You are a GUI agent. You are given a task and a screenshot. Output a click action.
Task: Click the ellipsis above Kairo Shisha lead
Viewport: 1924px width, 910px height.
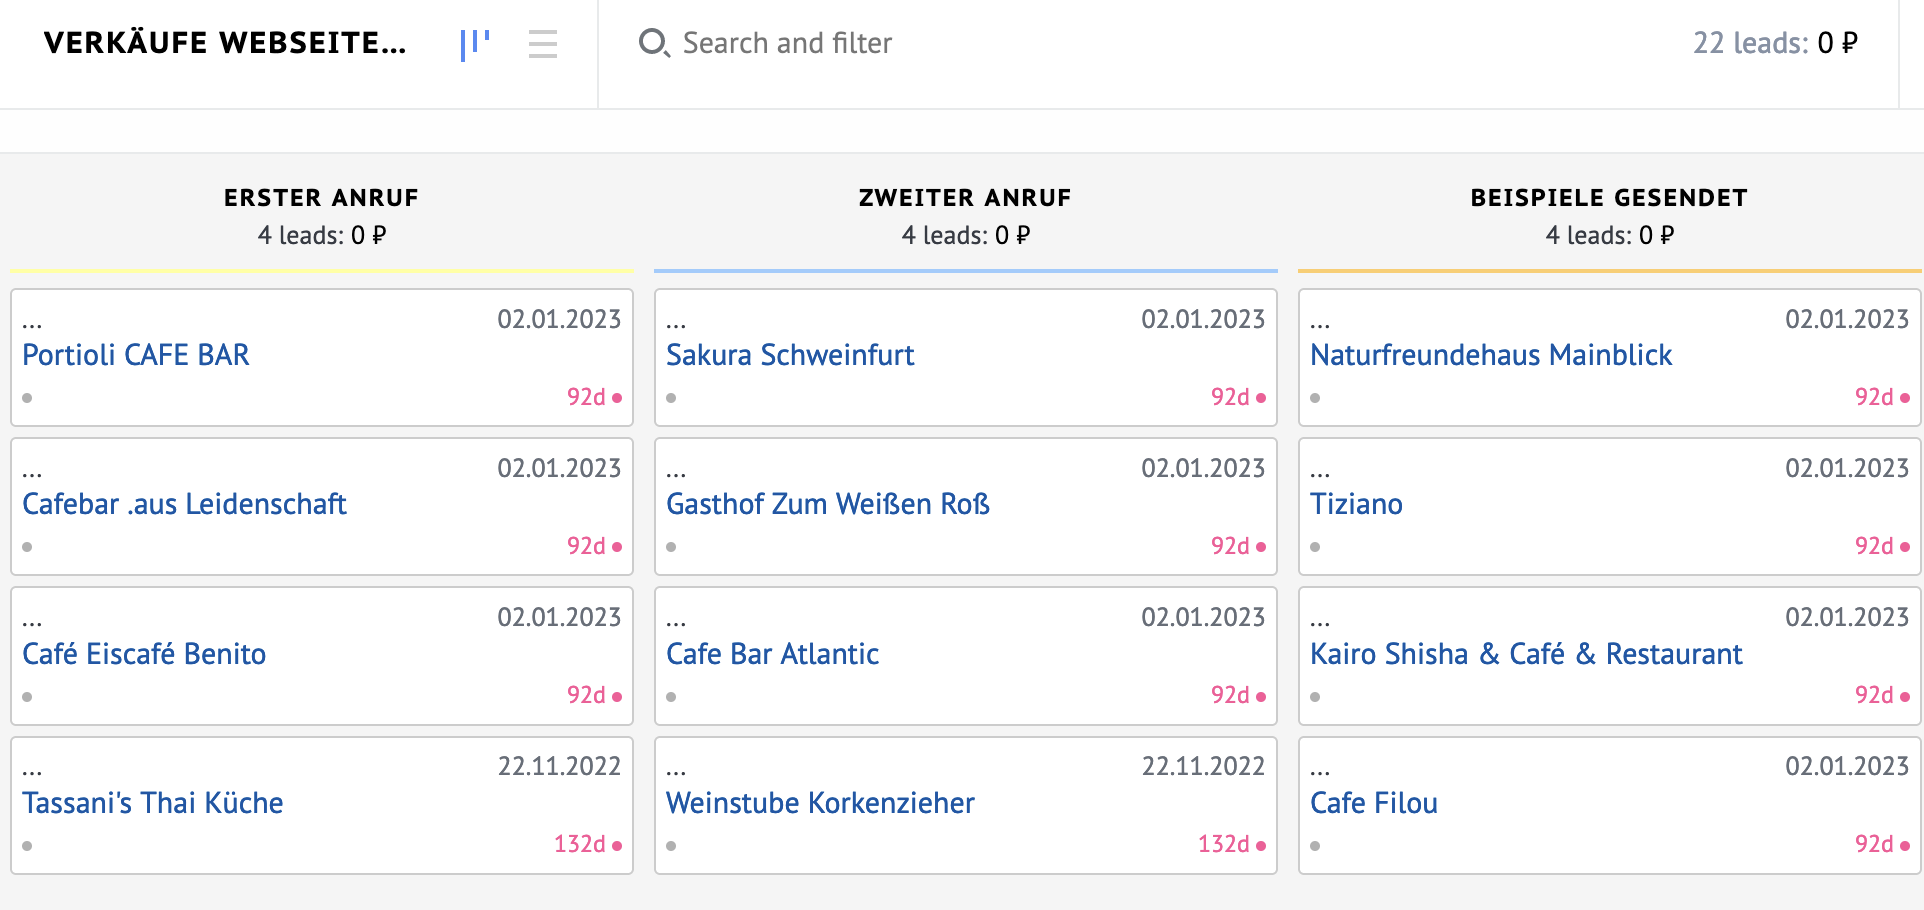click(1320, 621)
